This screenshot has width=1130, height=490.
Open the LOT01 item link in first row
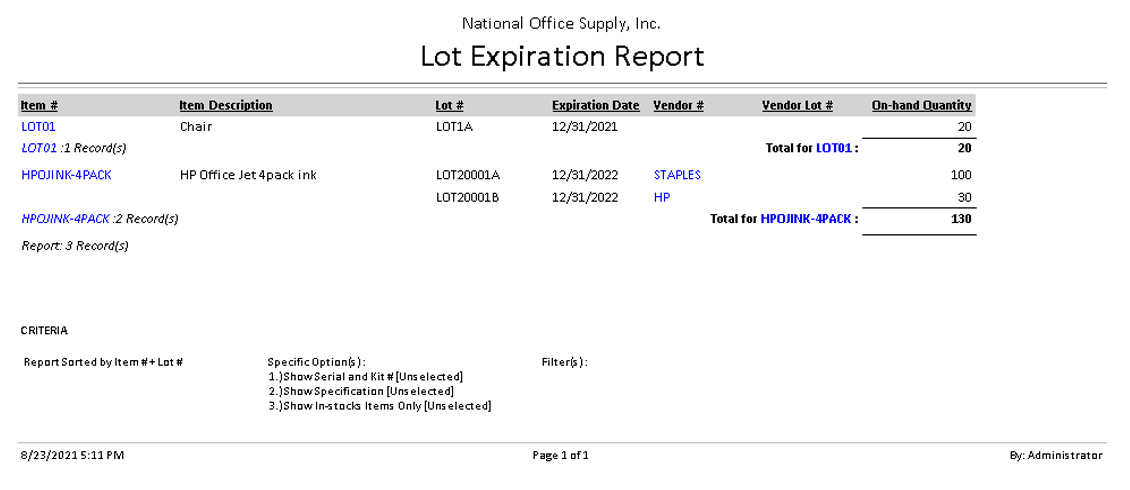point(38,127)
